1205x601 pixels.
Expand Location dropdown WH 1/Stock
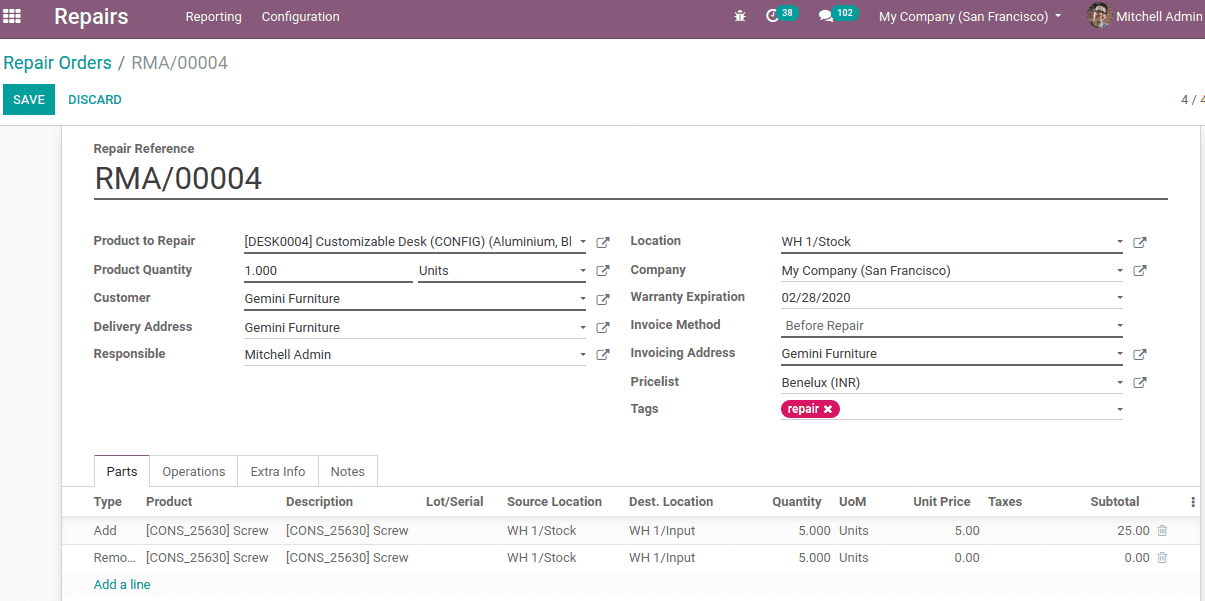pos(1120,242)
